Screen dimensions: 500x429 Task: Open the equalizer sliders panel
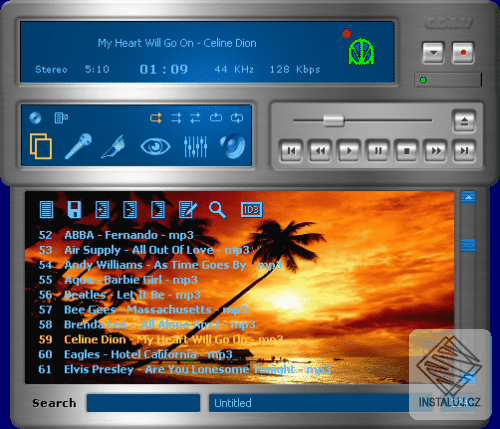(x=196, y=147)
